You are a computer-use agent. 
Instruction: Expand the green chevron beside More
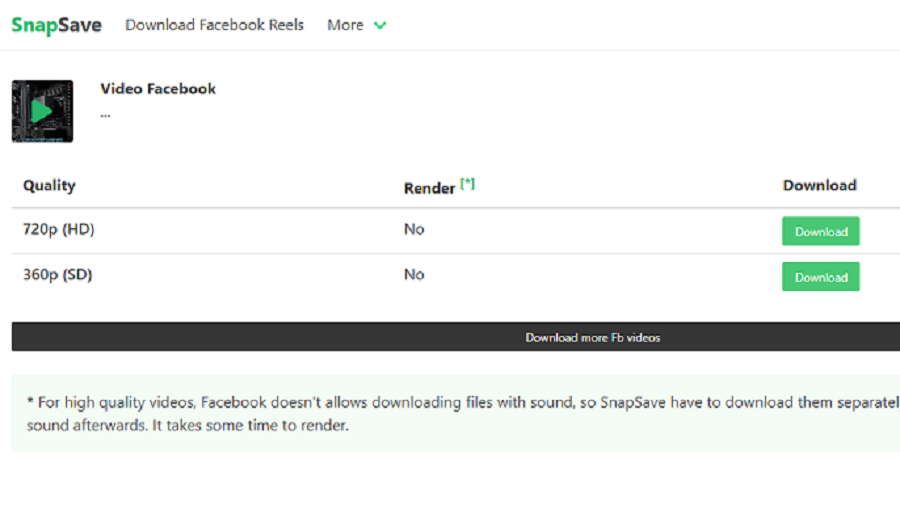(380, 26)
